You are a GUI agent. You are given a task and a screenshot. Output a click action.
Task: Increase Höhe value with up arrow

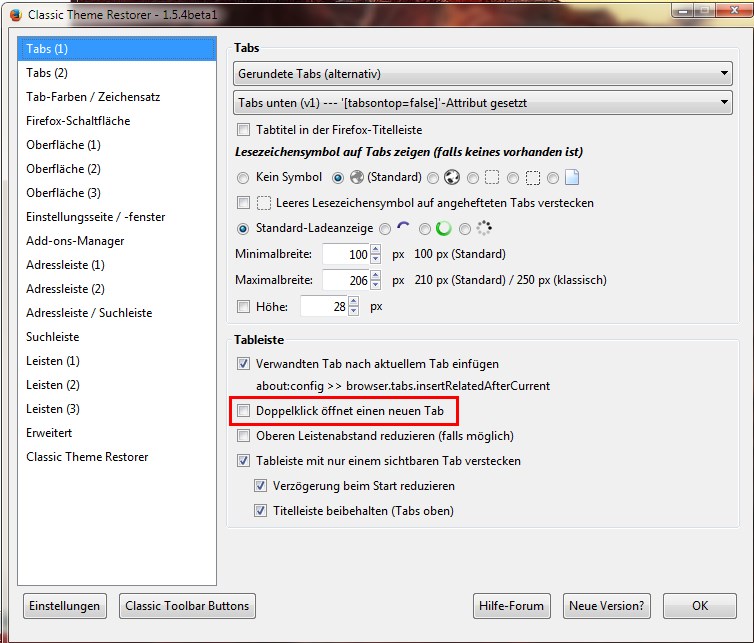(x=353, y=302)
